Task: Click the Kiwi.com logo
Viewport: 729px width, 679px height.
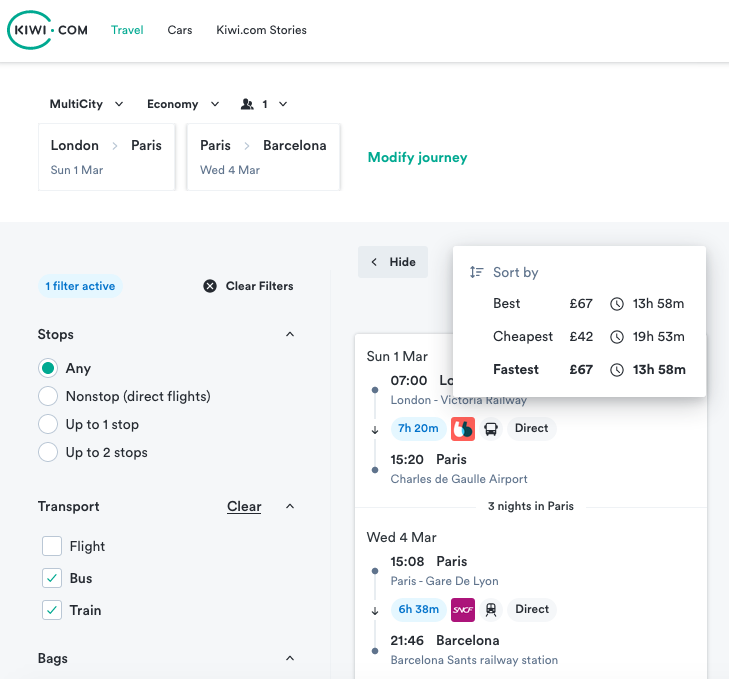Action: click(x=48, y=30)
